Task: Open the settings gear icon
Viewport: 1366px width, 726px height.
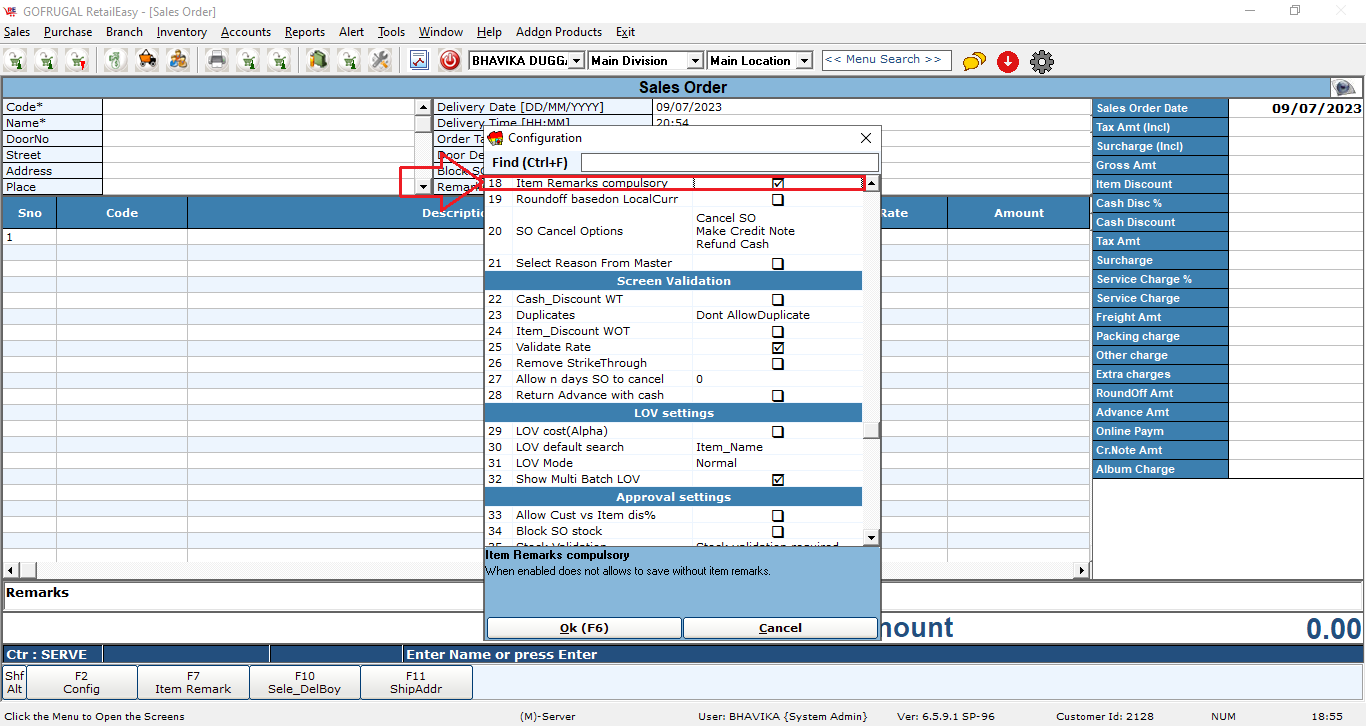Action: (1041, 62)
